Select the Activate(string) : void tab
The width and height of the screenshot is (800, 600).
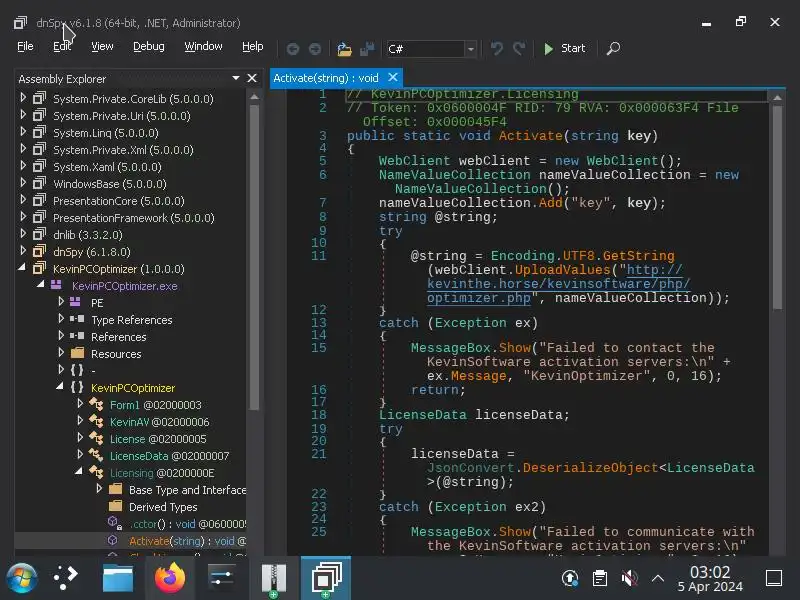pos(326,78)
